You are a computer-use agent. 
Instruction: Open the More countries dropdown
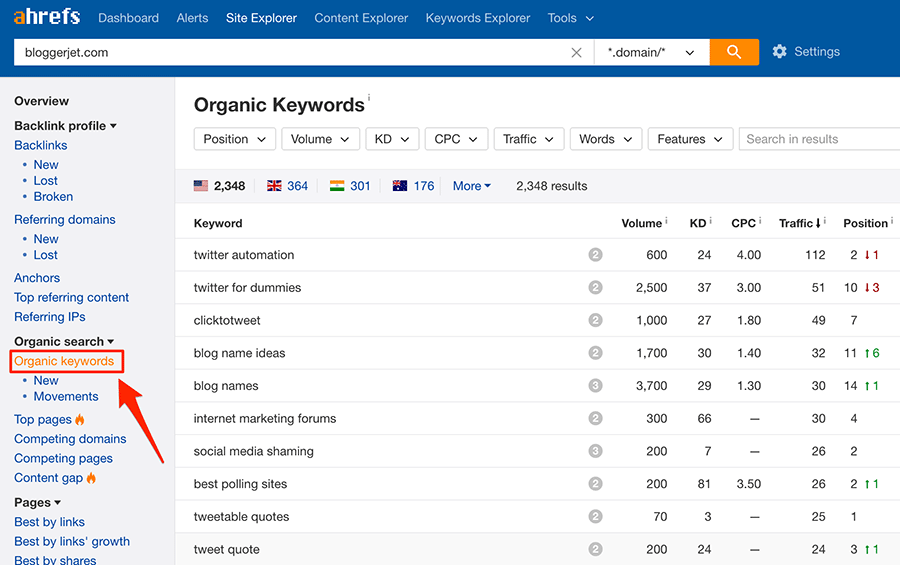point(472,186)
